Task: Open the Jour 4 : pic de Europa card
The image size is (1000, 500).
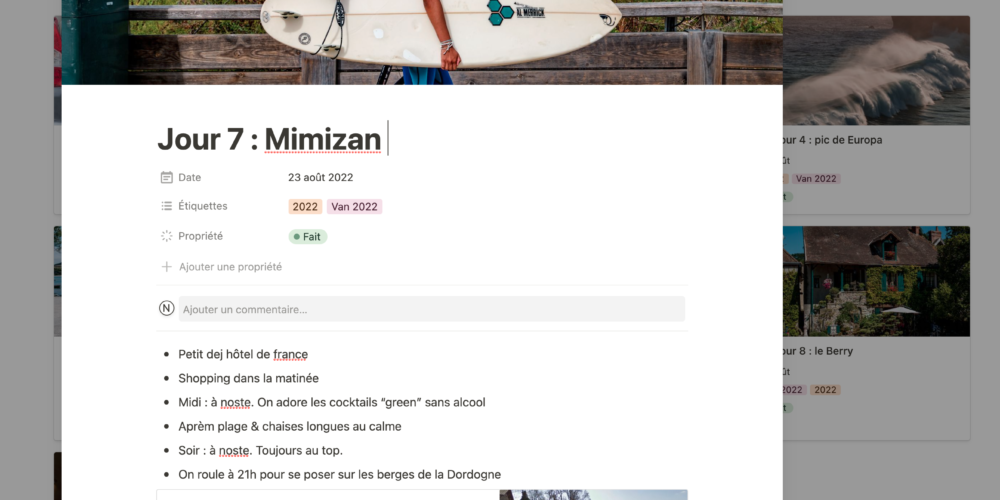Action: click(876, 115)
